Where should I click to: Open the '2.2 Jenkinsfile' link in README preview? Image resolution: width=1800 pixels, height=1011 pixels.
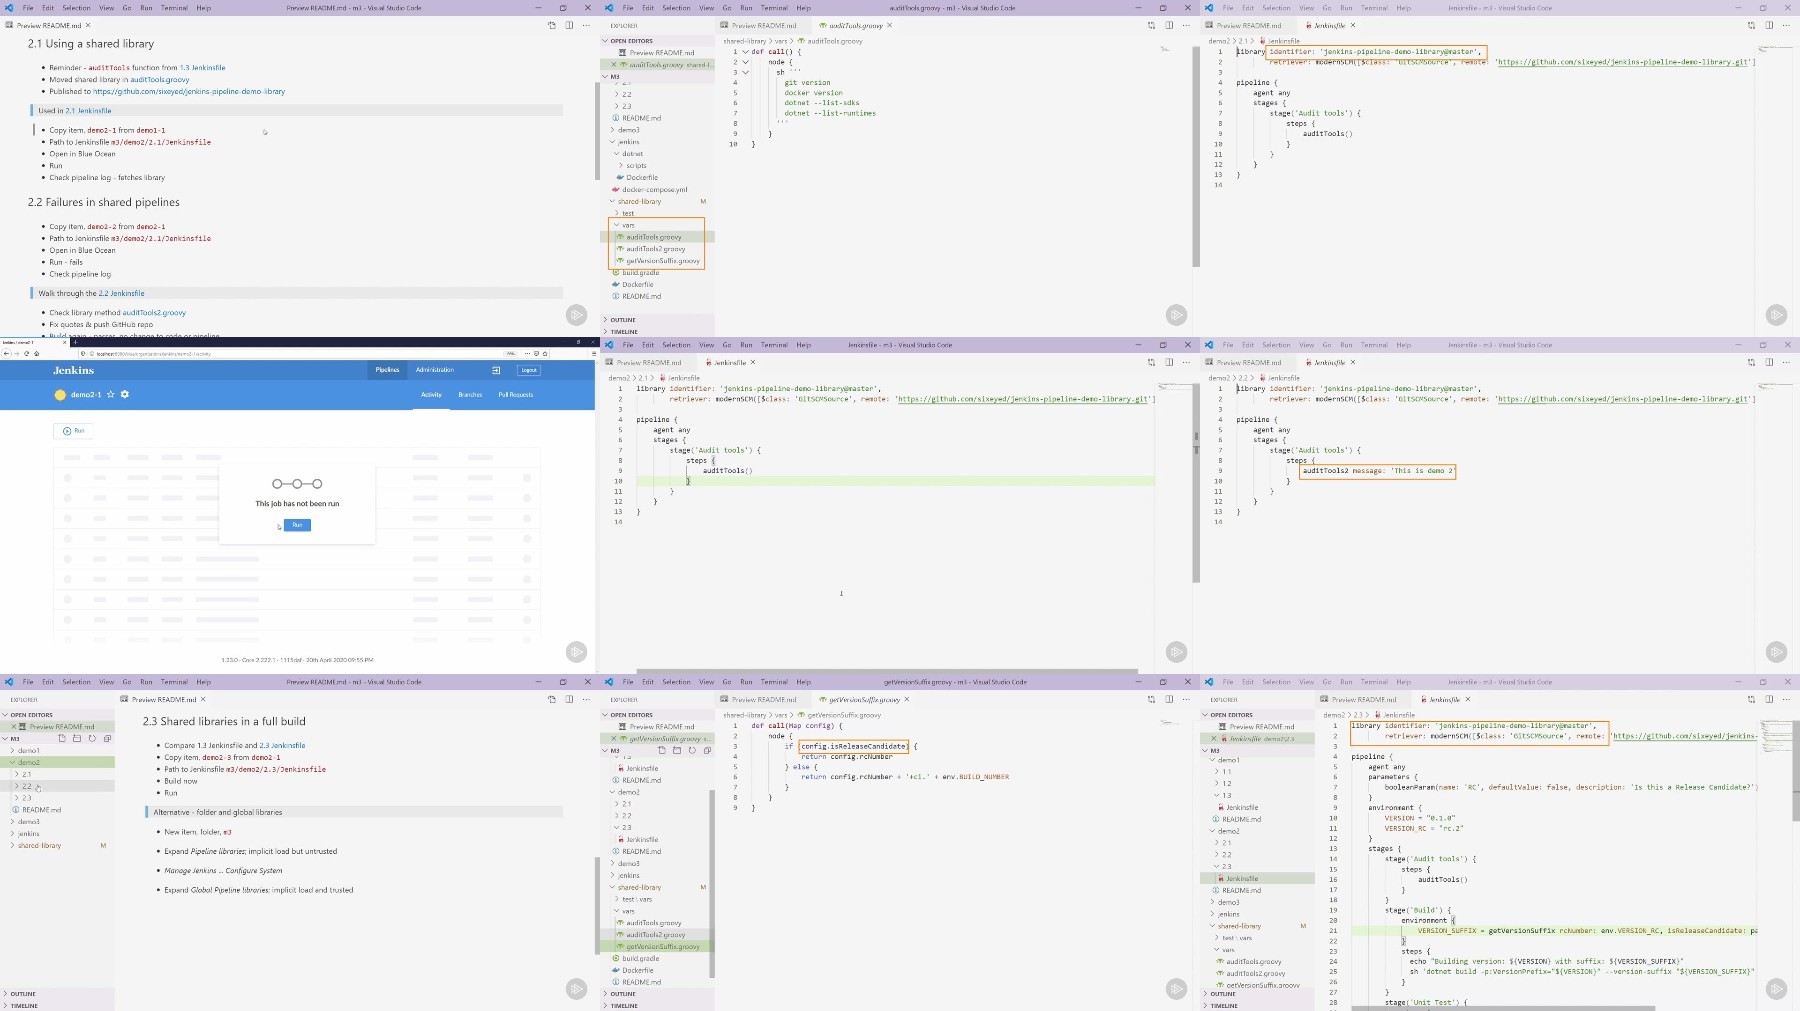(122, 293)
